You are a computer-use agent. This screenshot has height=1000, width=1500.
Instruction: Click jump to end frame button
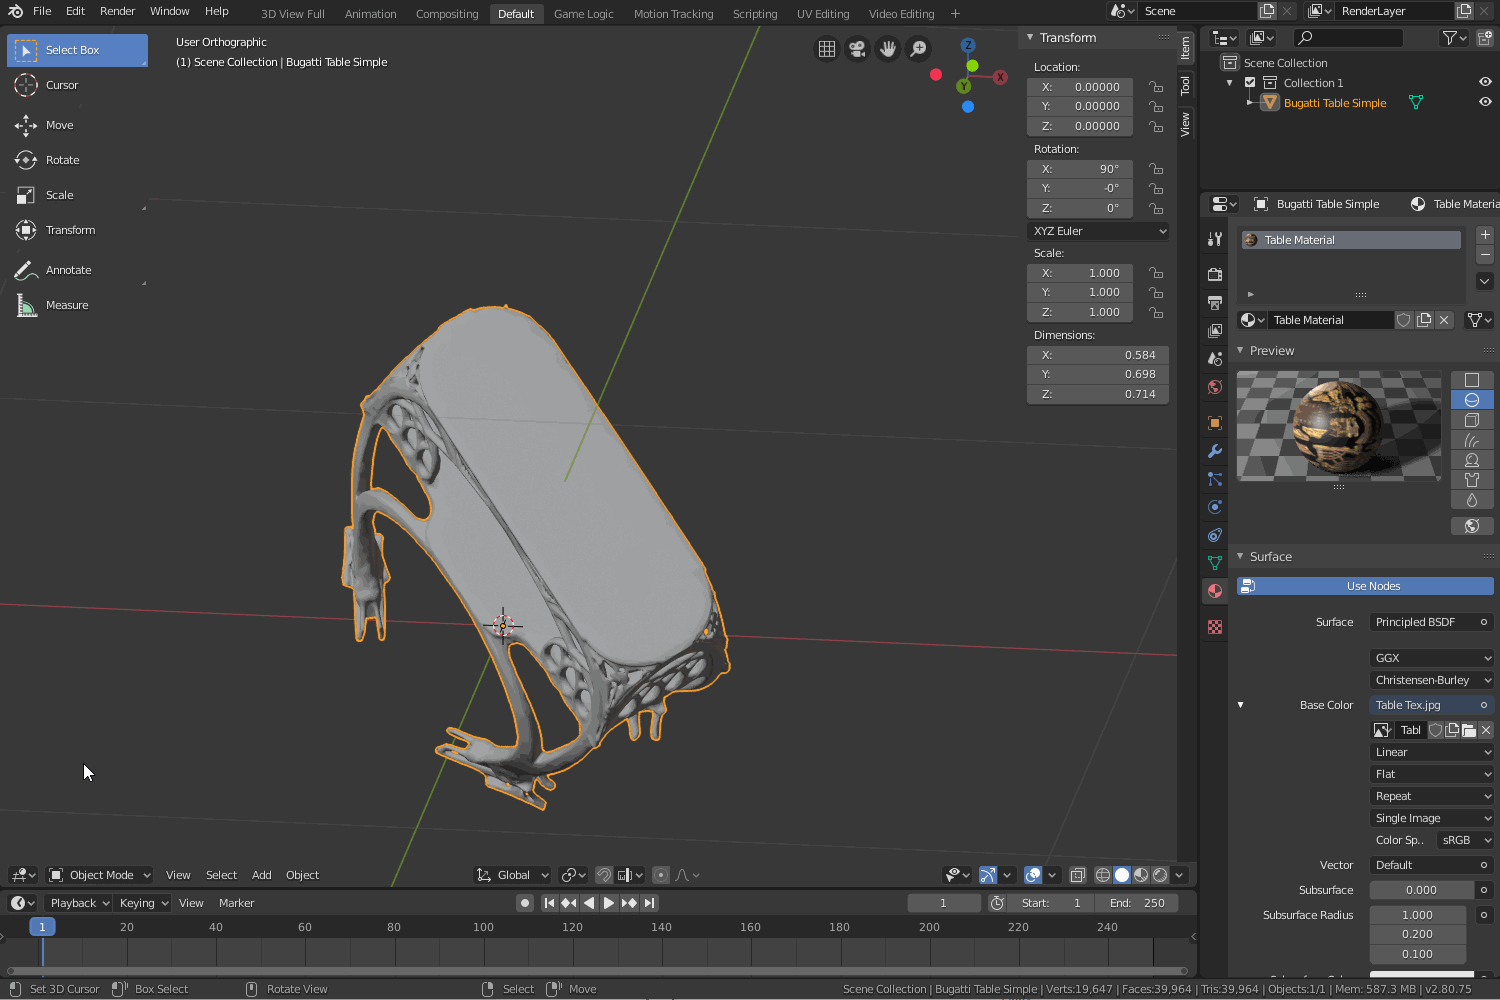650,903
